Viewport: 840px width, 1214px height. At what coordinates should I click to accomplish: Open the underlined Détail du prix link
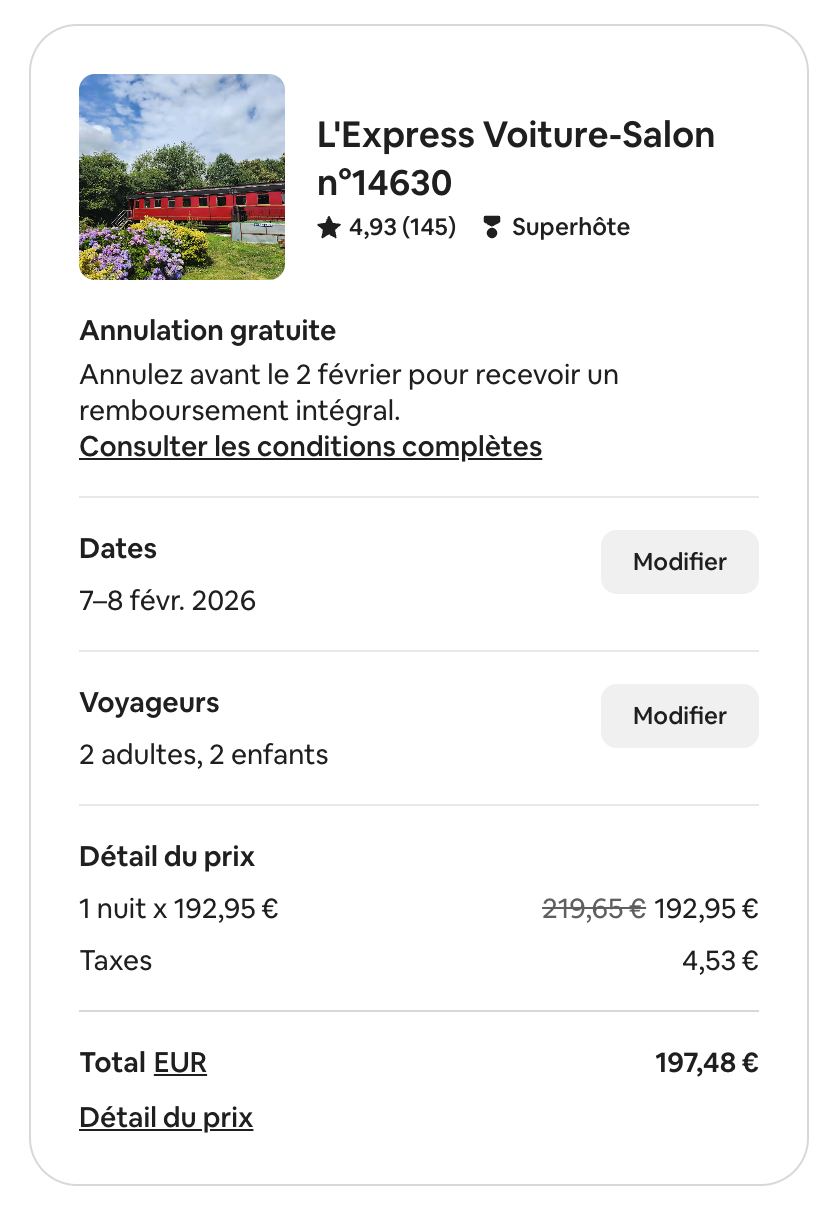tap(166, 1117)
